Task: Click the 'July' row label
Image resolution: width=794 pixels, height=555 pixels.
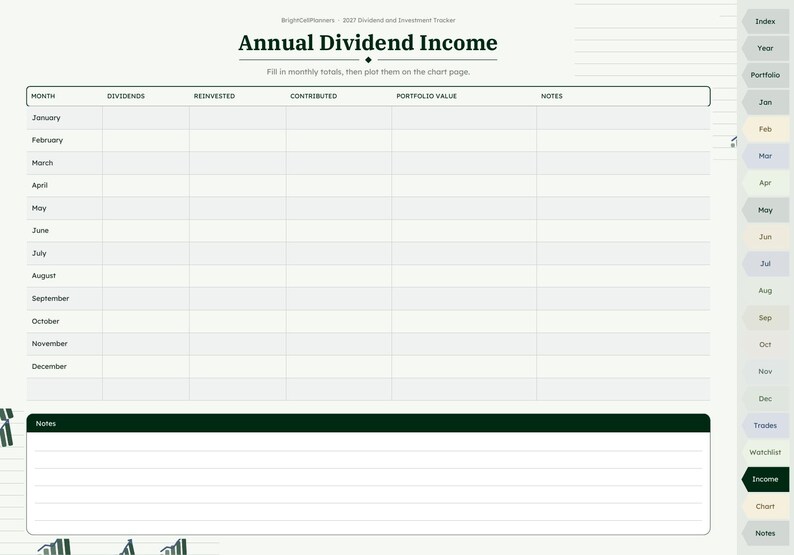Action: tap(39, 253)
